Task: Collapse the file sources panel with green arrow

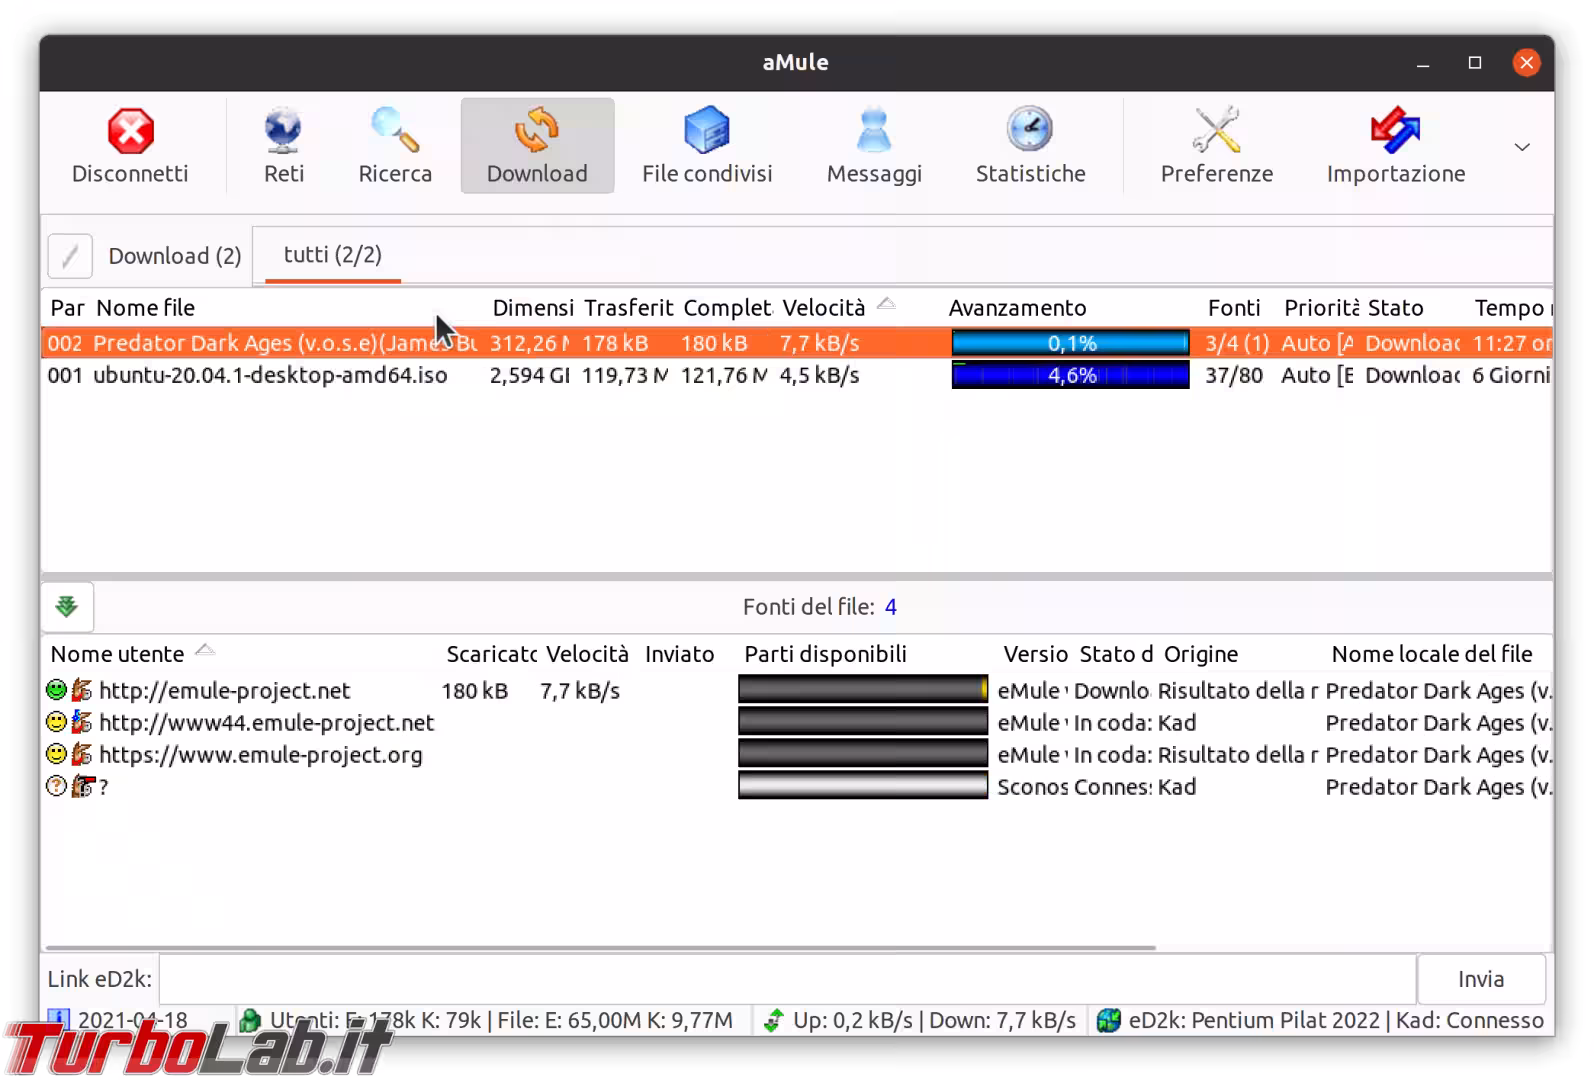Action: coord(67,607)
